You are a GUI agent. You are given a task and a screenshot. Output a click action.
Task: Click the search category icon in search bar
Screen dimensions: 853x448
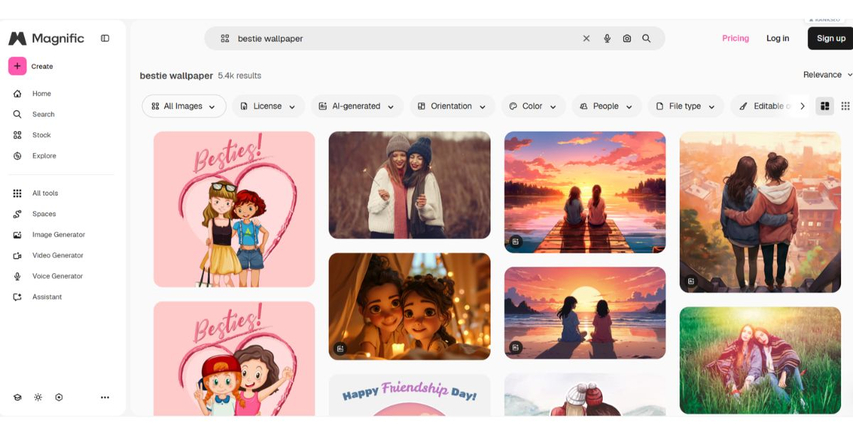(x=225, y=38)
